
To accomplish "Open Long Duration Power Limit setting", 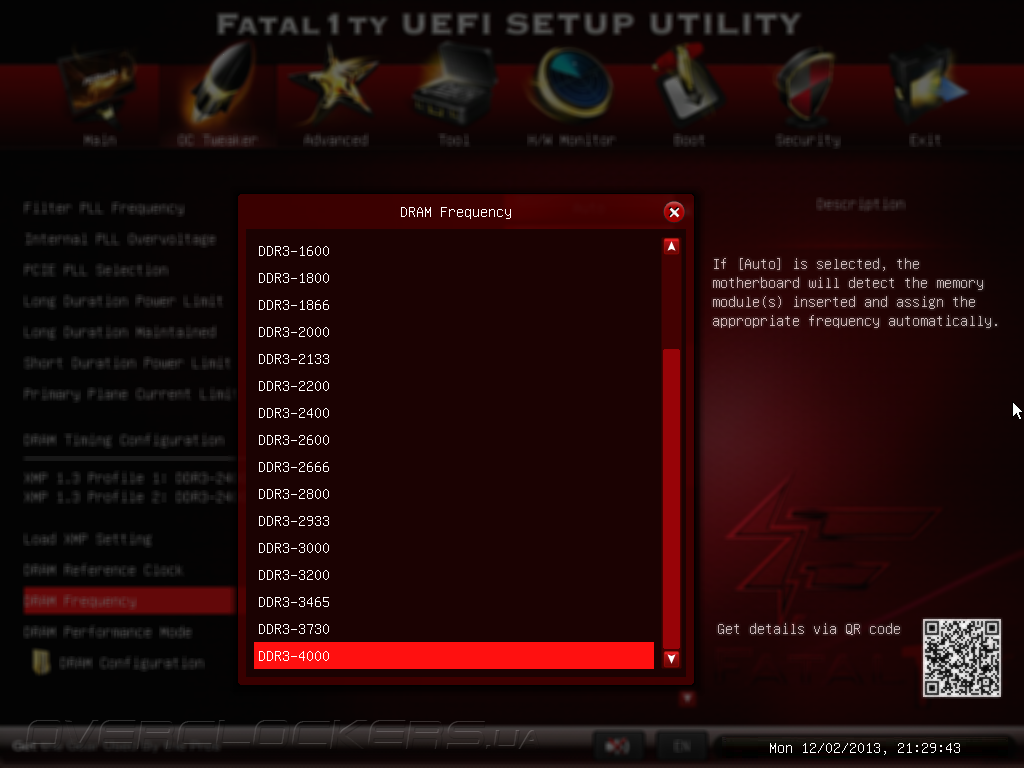I will 123,301.
